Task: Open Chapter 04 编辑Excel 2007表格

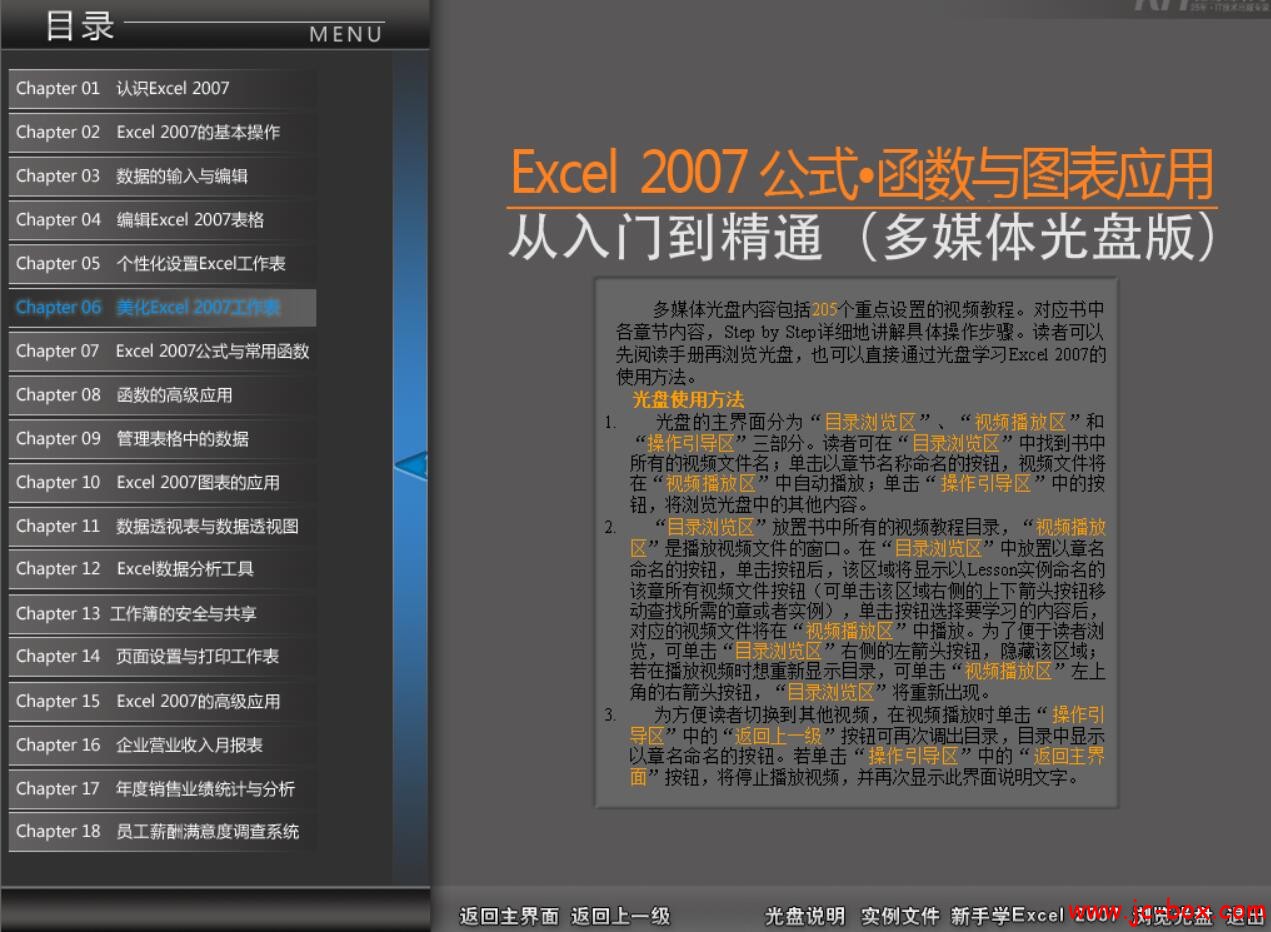Action: 162,220
